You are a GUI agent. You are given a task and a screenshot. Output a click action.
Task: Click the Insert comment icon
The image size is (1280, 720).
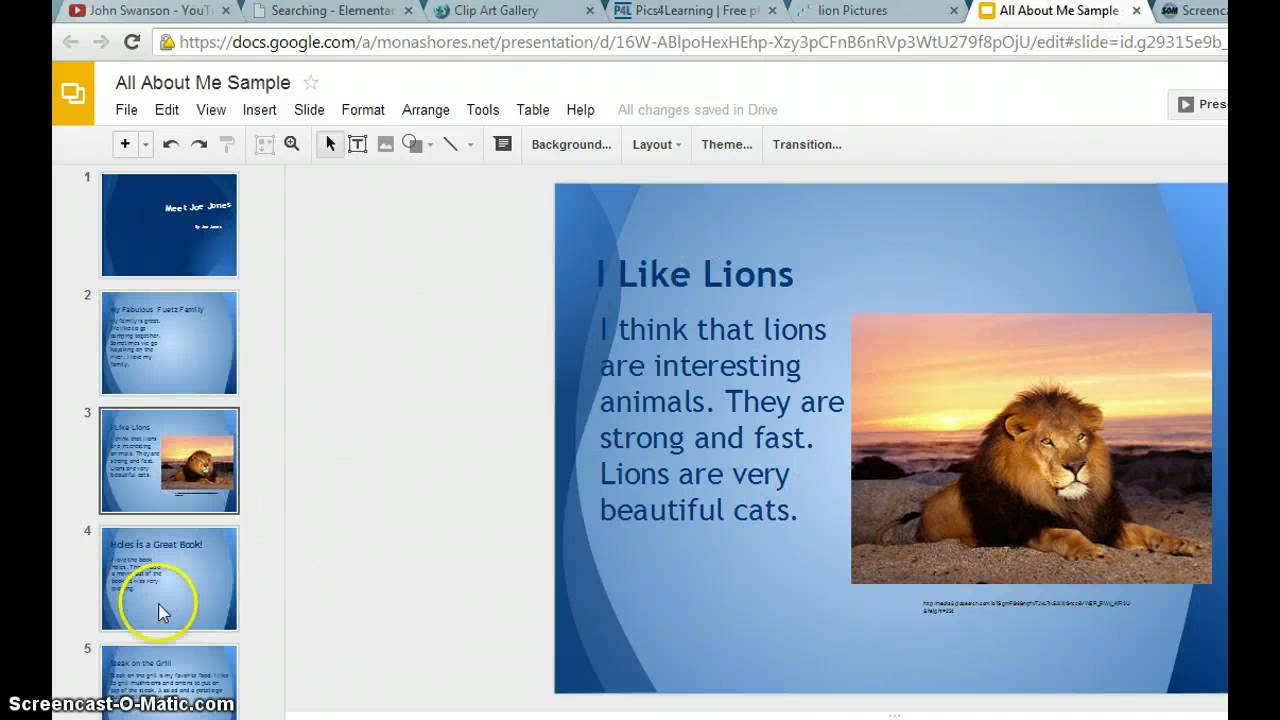503,144
